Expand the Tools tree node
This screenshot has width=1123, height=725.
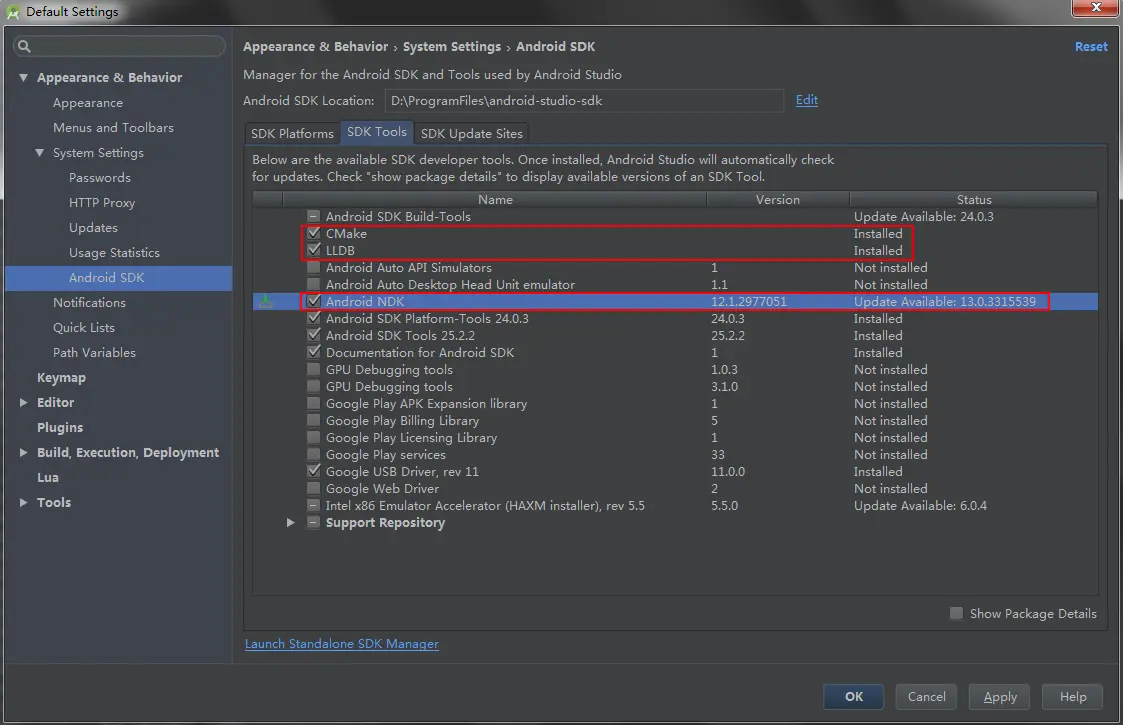pos(24,503)
